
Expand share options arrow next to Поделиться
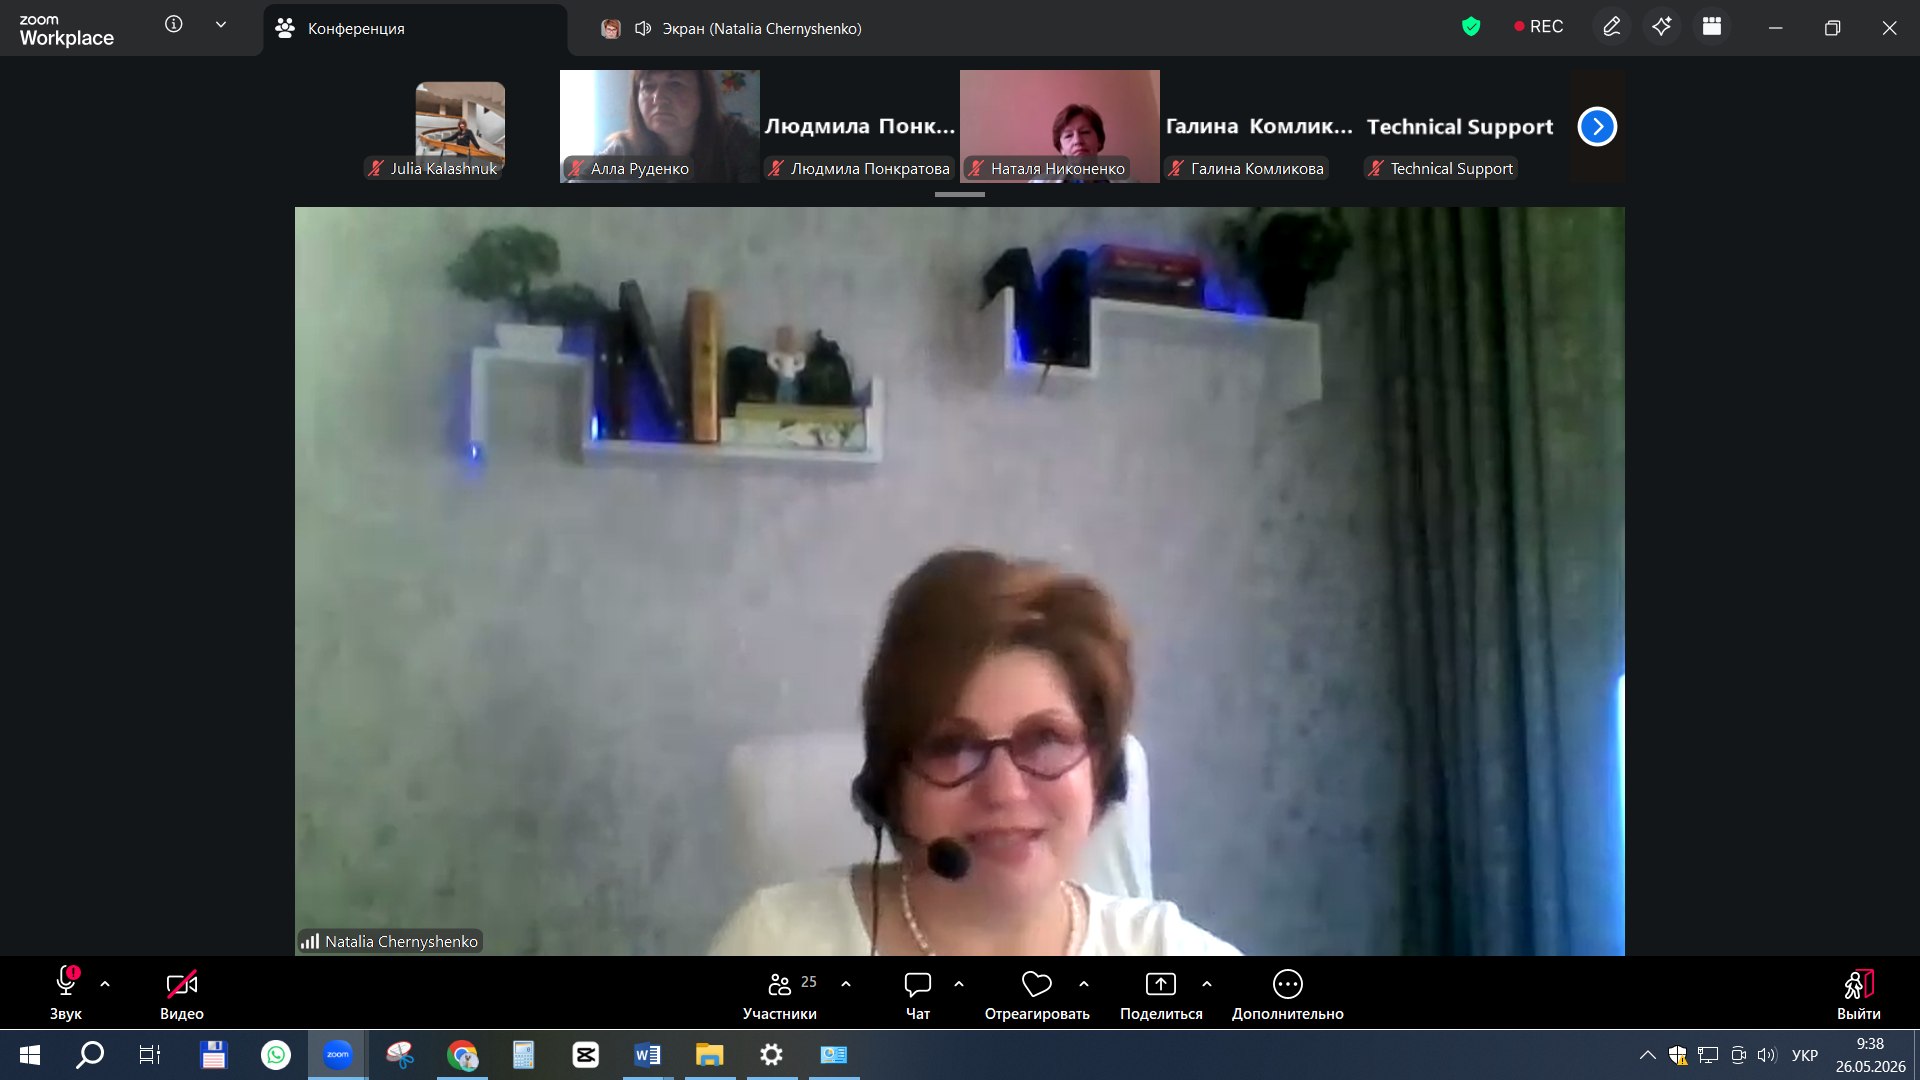click(x=1207, y=984)
